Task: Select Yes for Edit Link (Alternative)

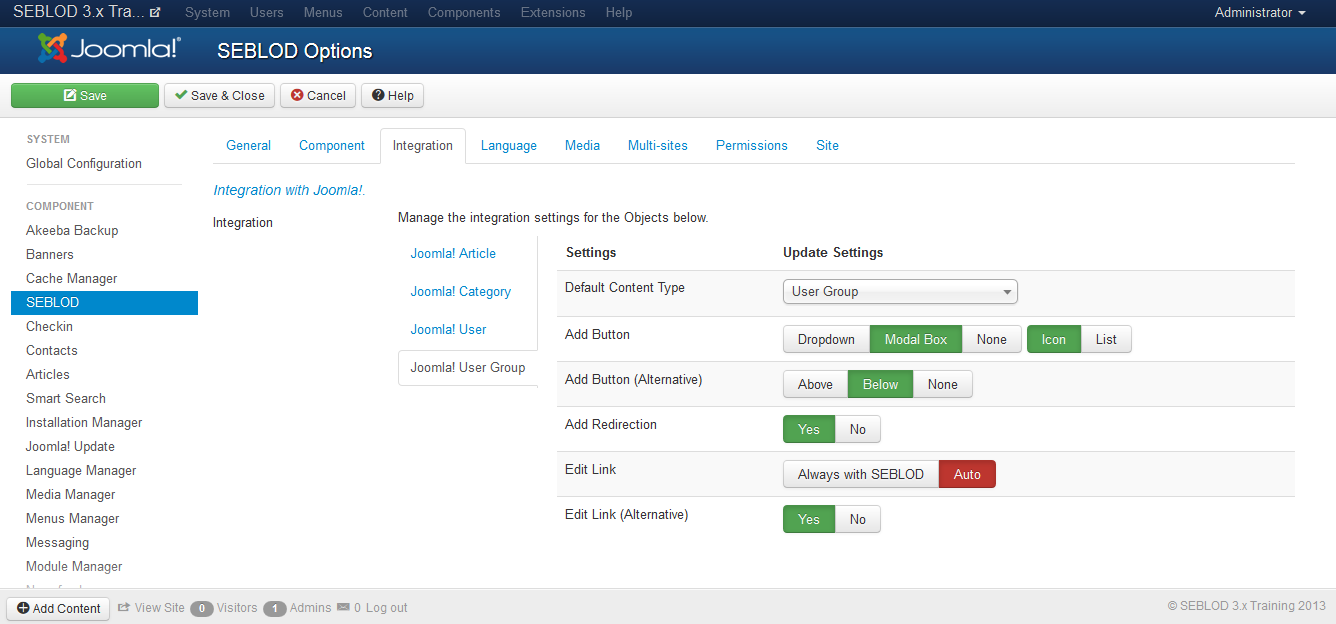Action: pos(809,519)
